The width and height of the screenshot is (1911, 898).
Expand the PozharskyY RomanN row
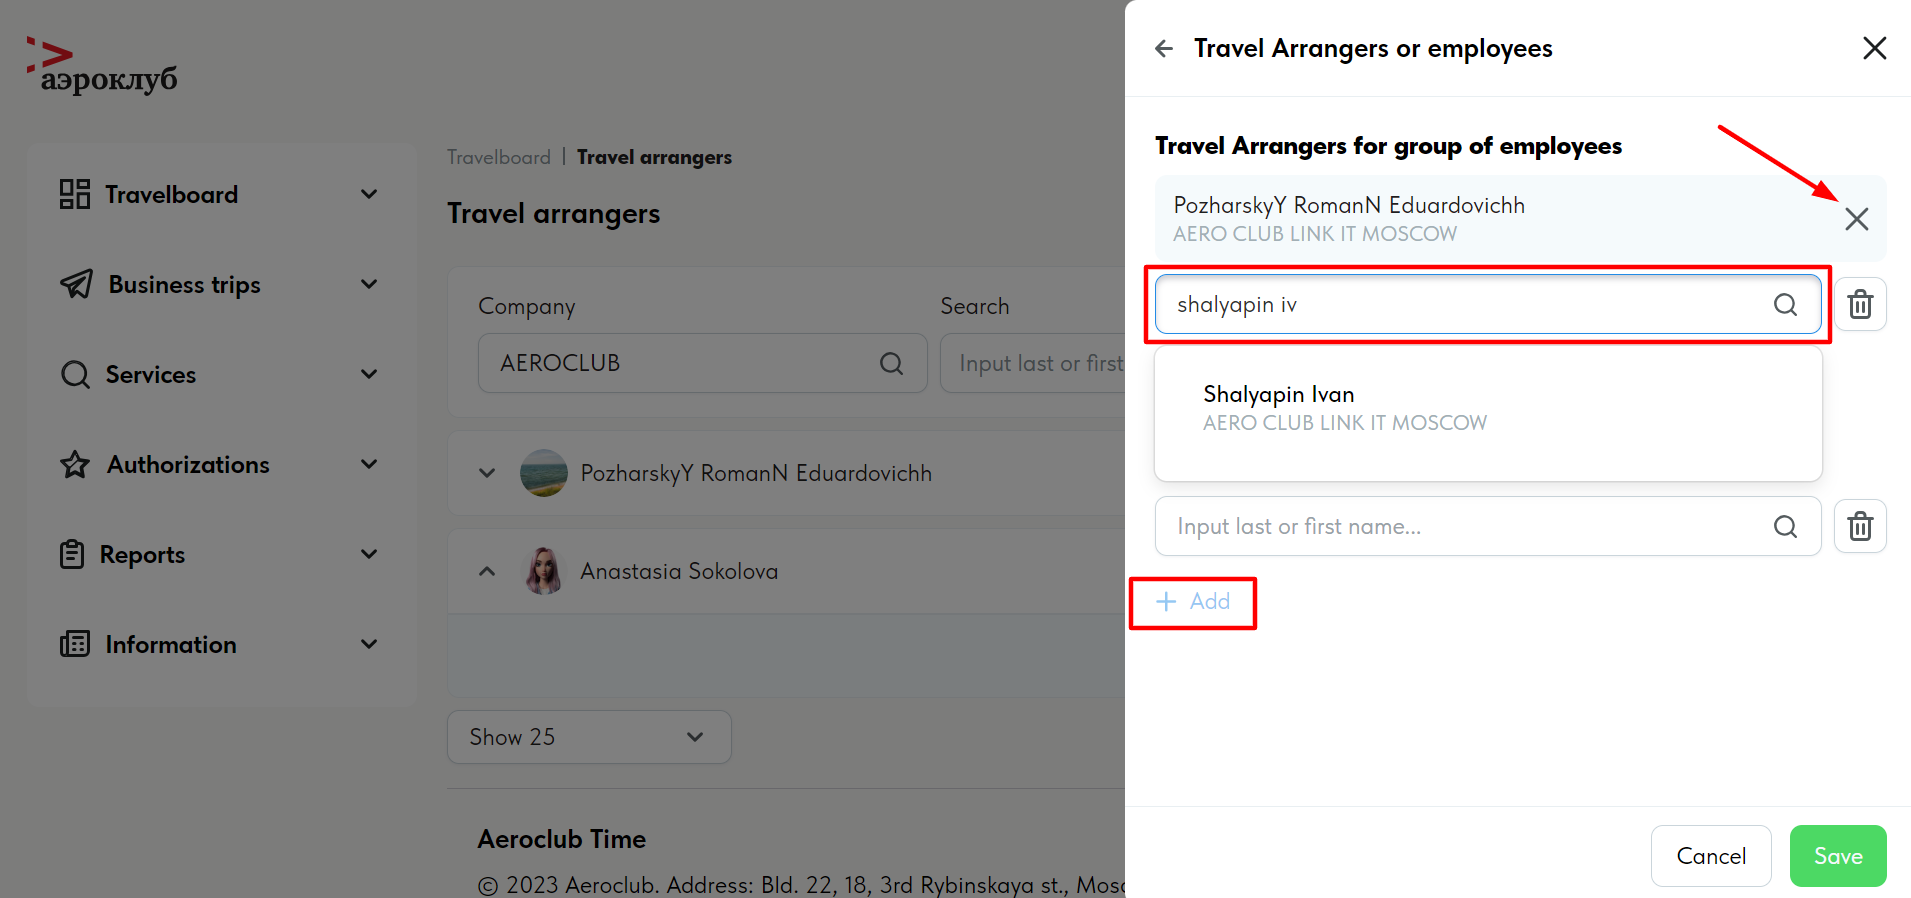[x=487, y=473]
